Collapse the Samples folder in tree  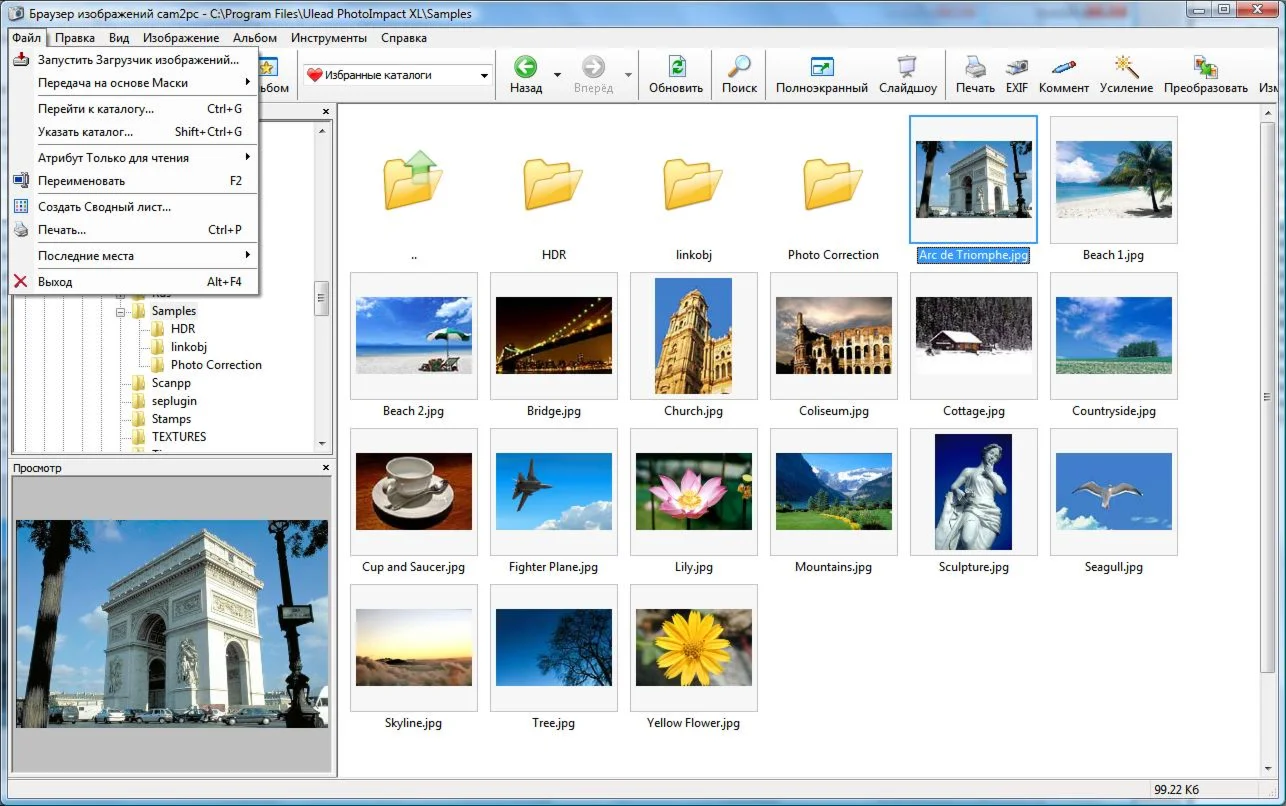tap(121, 311)
